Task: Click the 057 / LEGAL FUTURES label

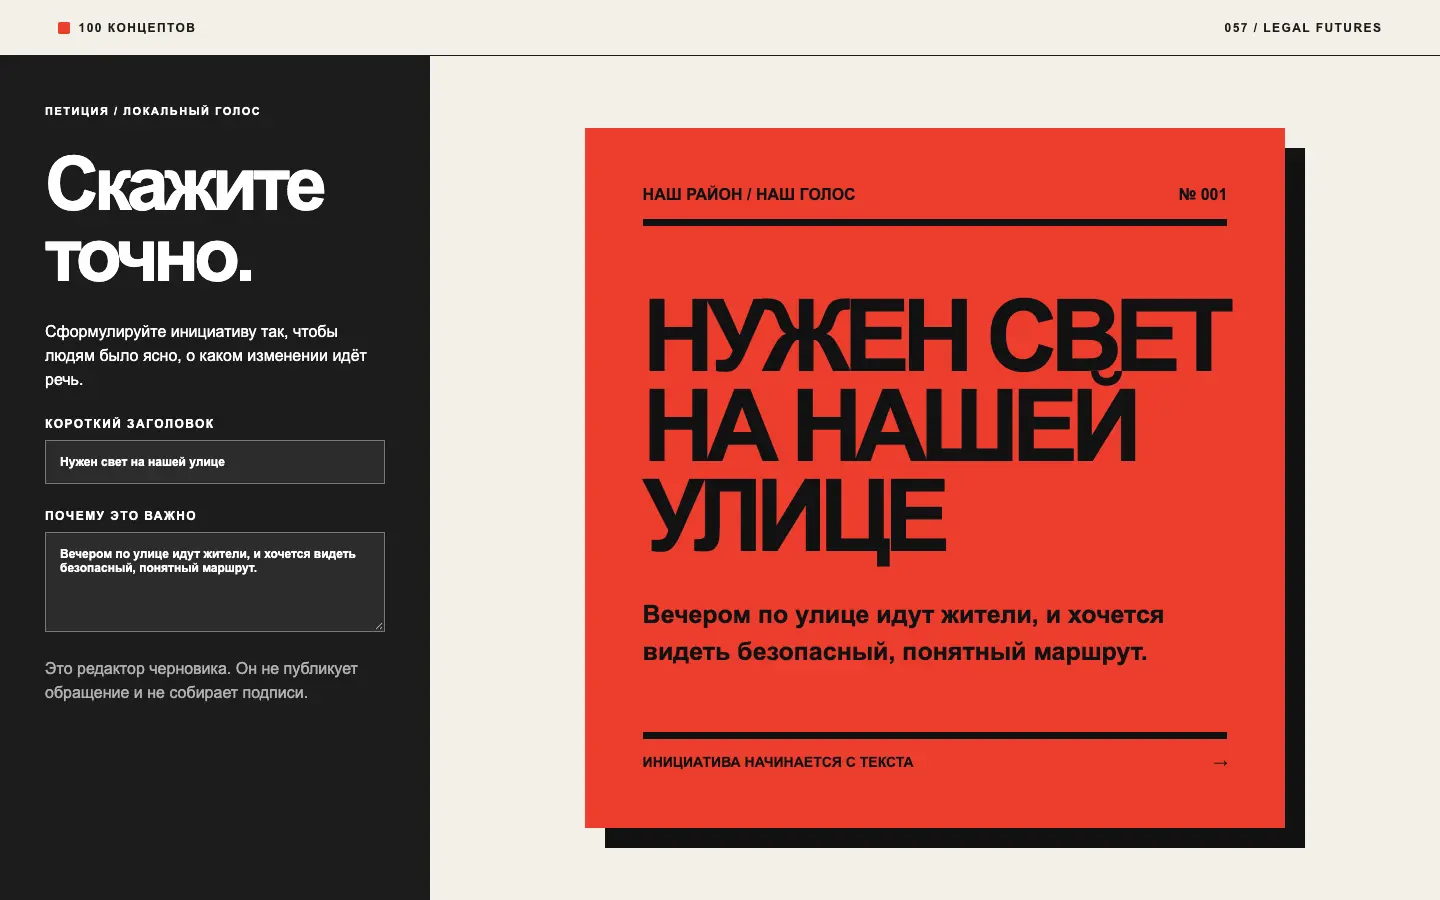Action: click(1302, 28)
